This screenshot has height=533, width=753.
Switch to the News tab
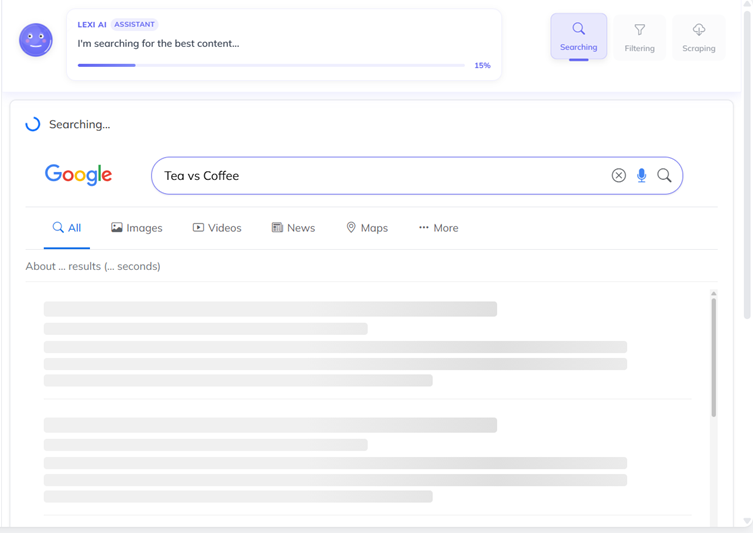click(x=293, y=228)
